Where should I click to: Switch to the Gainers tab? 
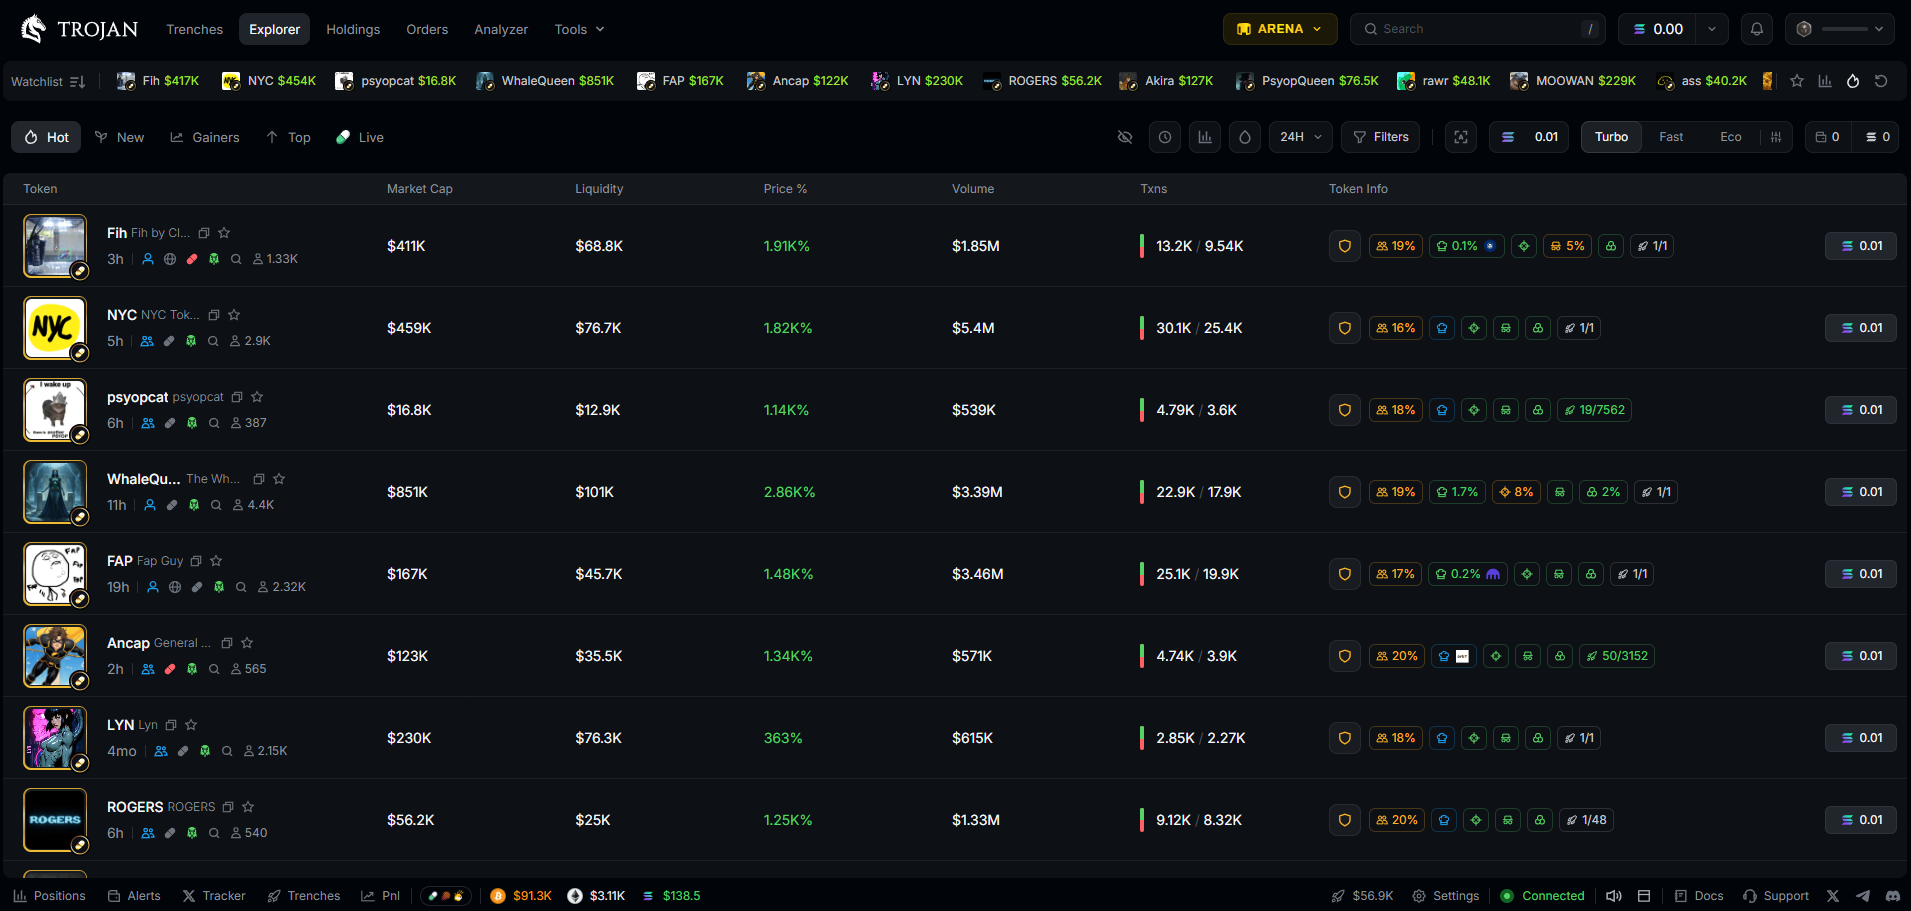(x=205, y=137)
